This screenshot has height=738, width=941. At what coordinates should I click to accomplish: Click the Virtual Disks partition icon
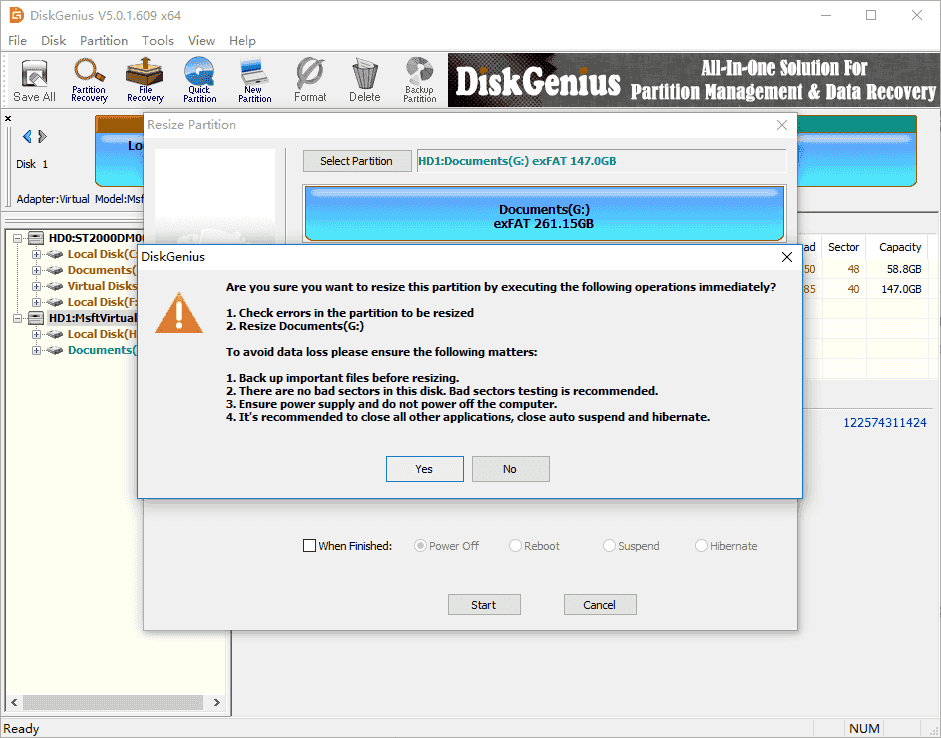(55, 286)
